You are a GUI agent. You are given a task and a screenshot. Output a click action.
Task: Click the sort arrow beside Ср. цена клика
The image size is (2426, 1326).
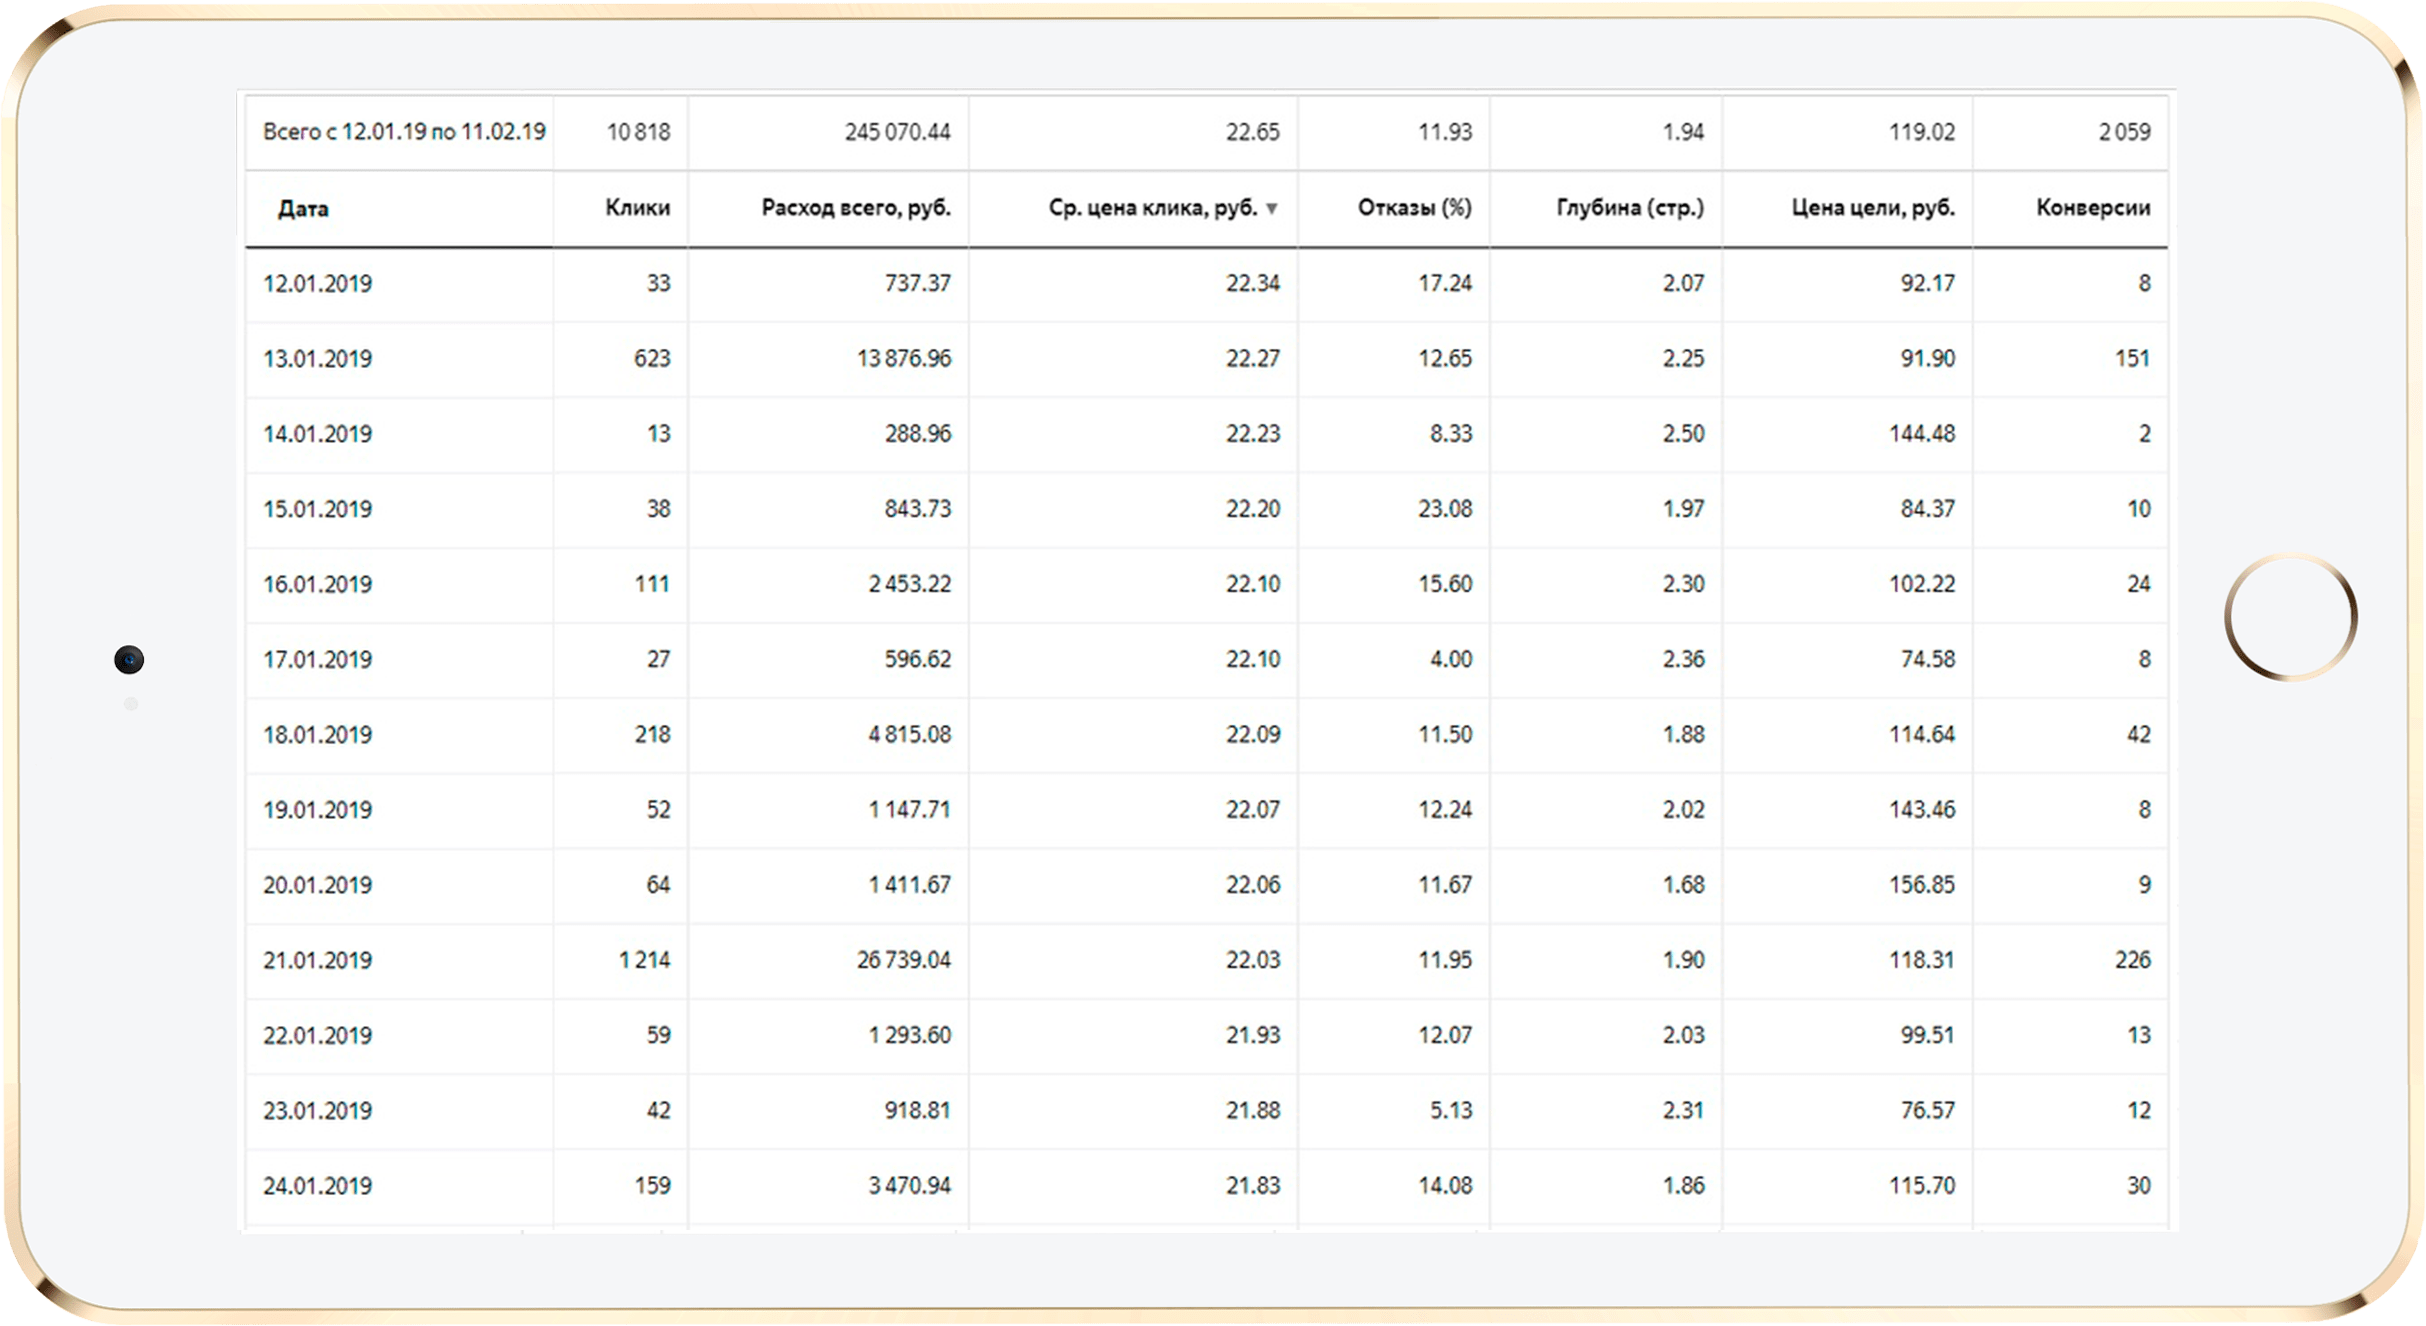(x=1272, y=209)
